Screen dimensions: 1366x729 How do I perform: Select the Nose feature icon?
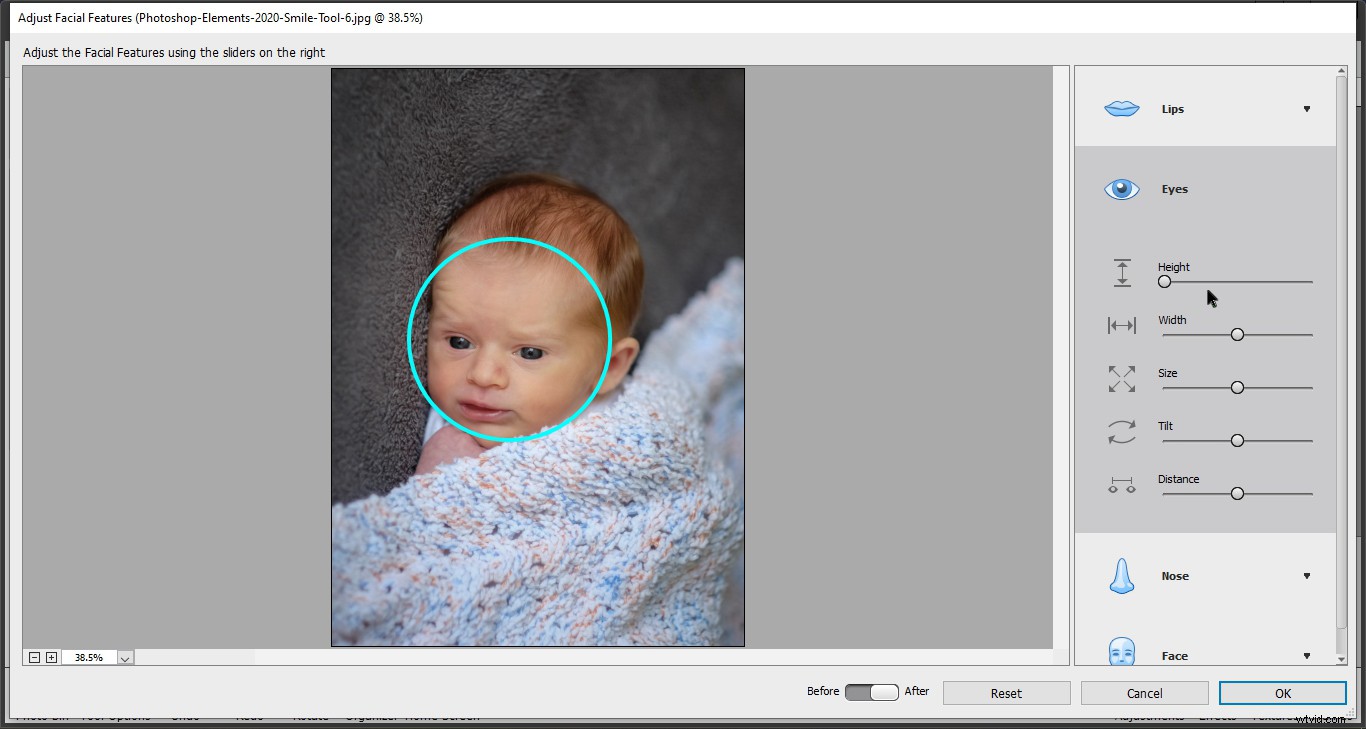point(1121,576)
